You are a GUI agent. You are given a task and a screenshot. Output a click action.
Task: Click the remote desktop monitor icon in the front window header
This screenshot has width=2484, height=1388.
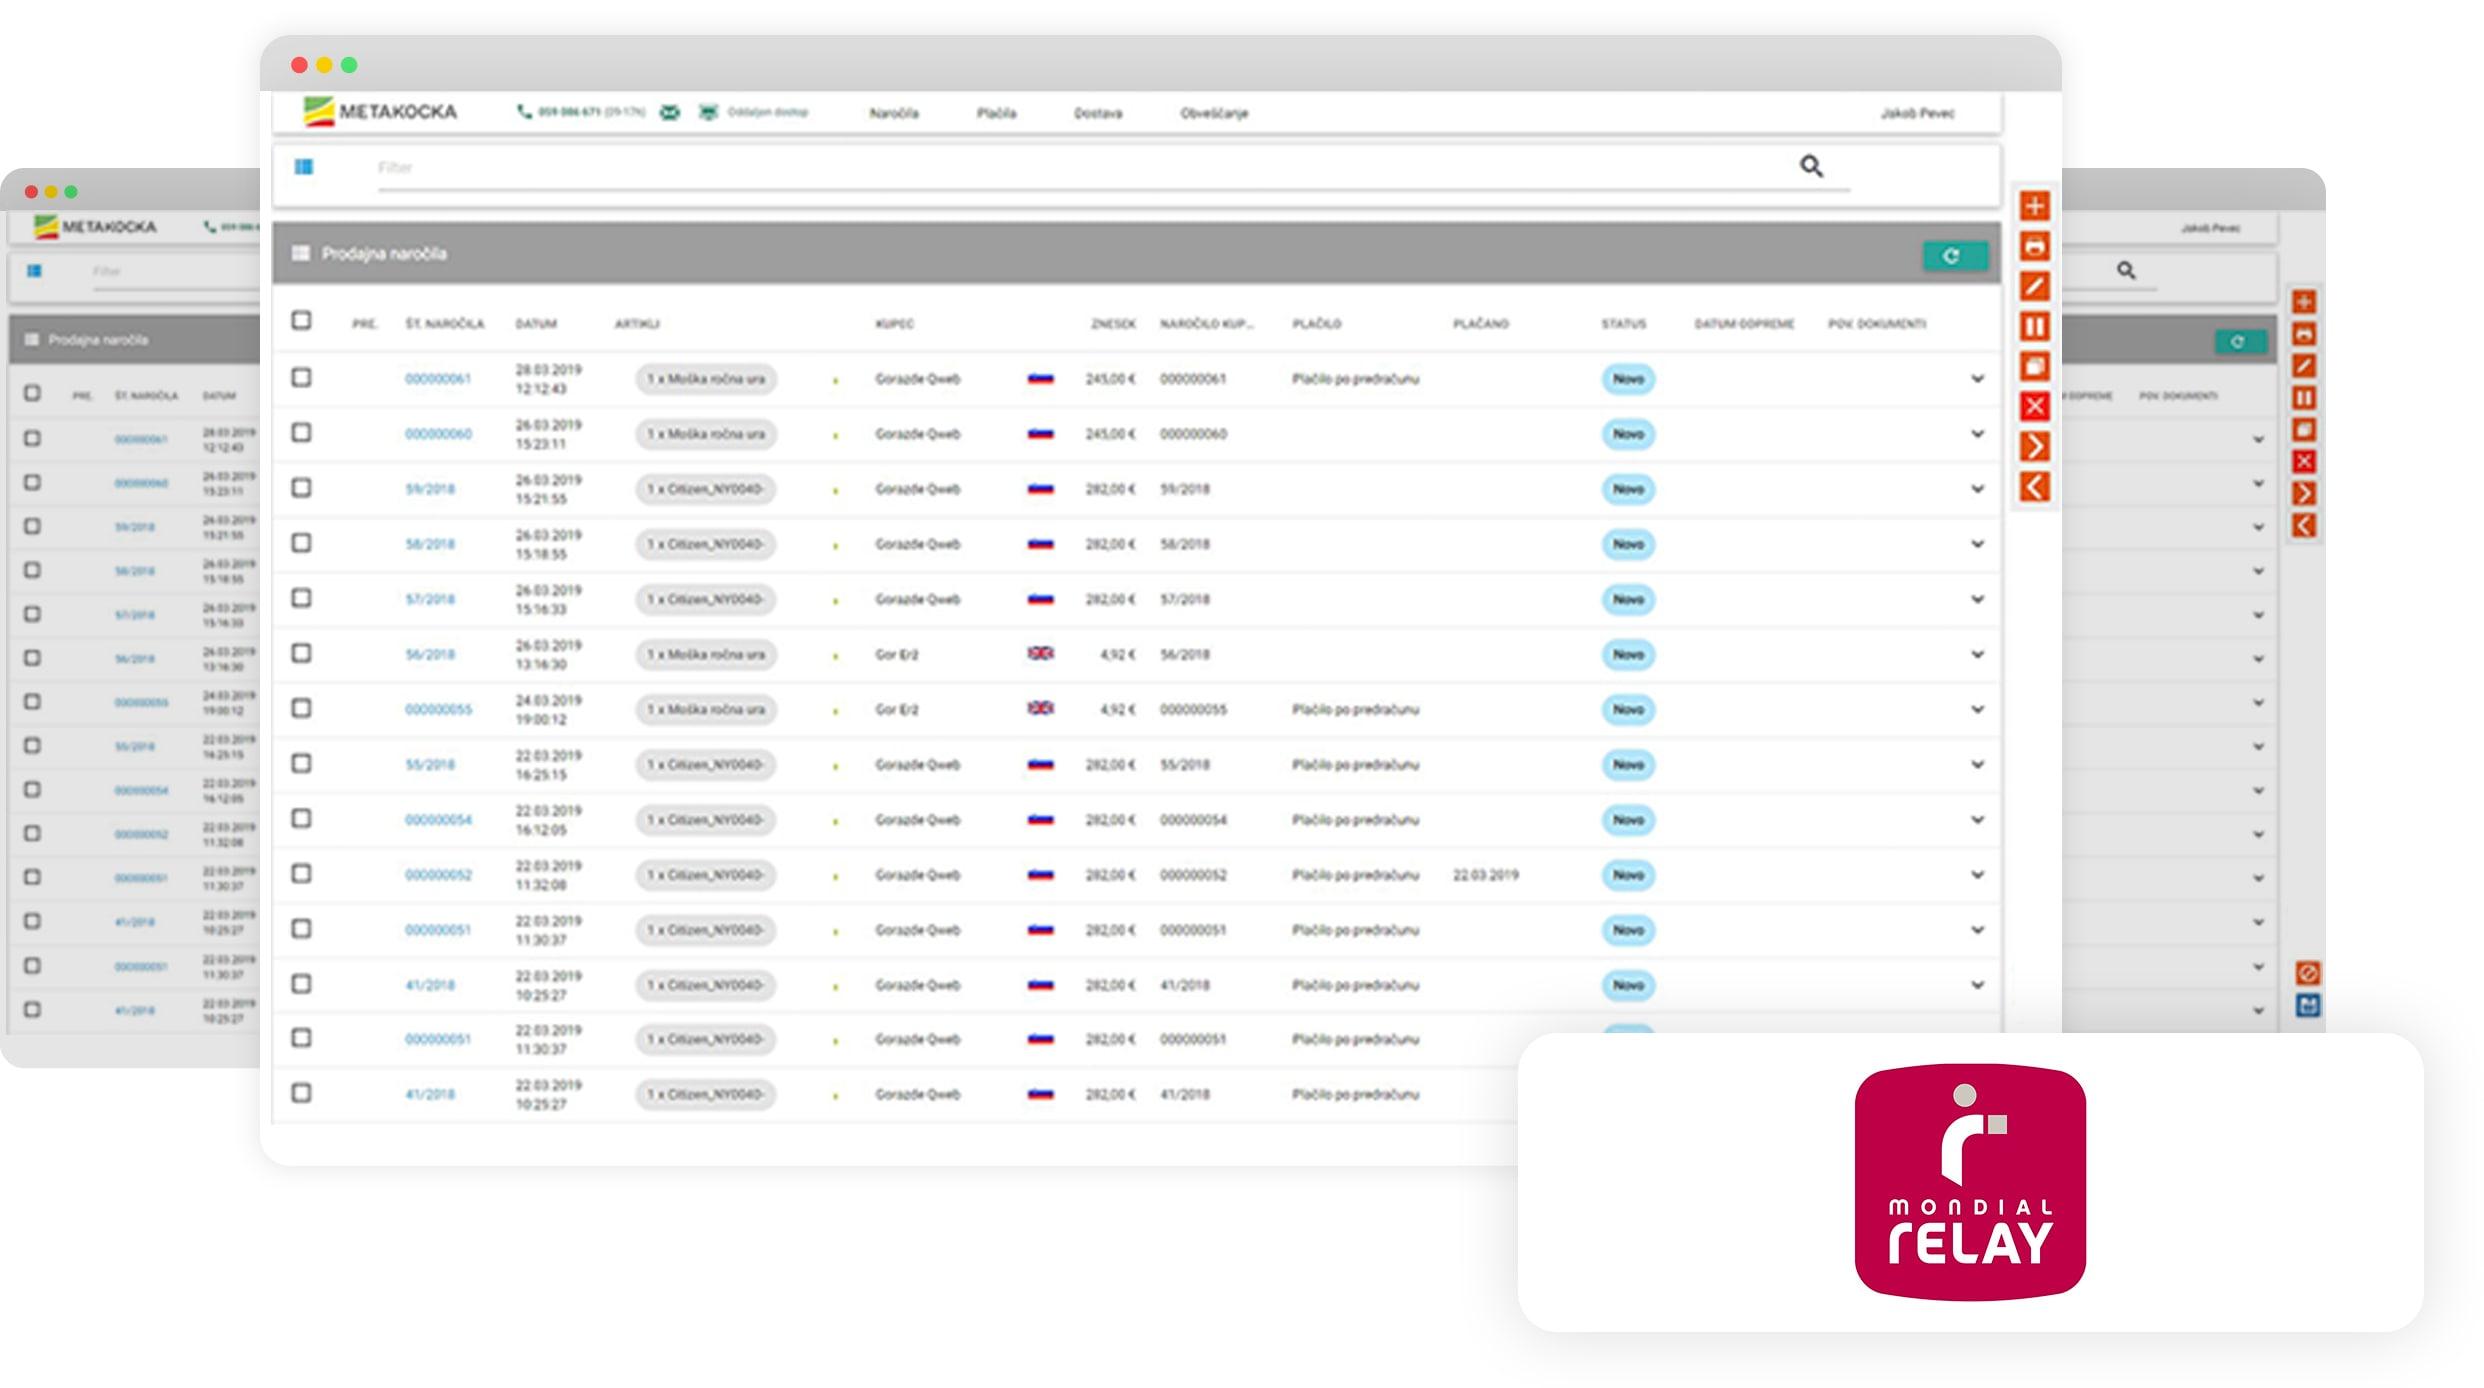pyautogui.click(x=708, y=112)
